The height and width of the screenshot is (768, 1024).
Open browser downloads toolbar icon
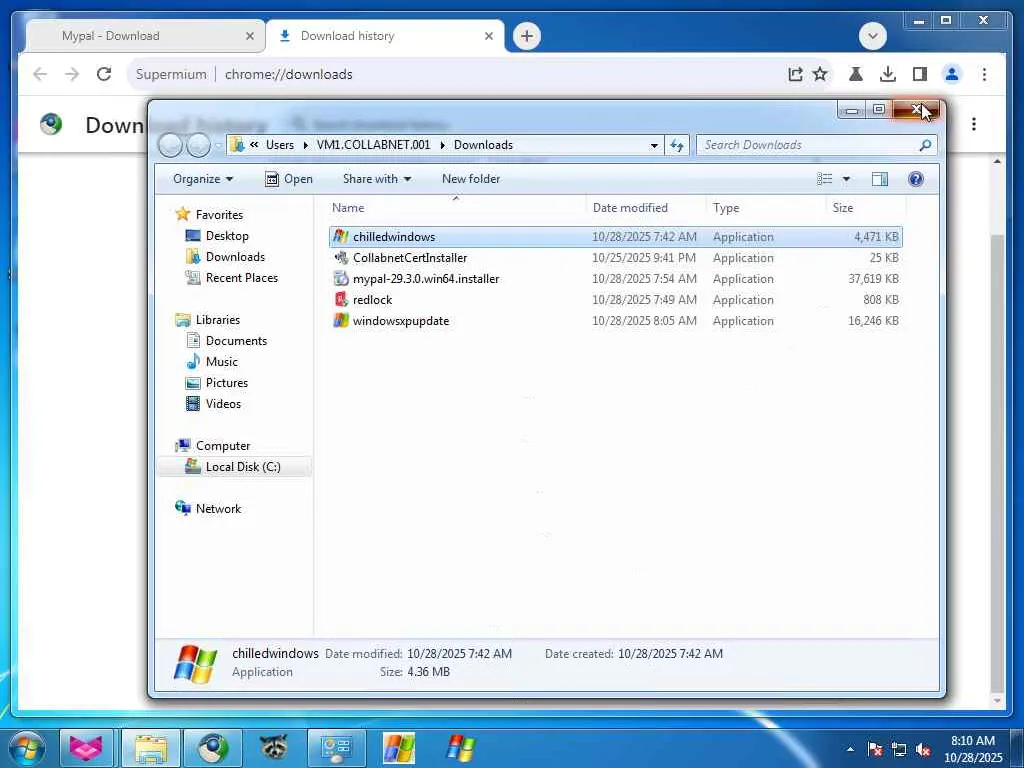[x=888, y=74]
